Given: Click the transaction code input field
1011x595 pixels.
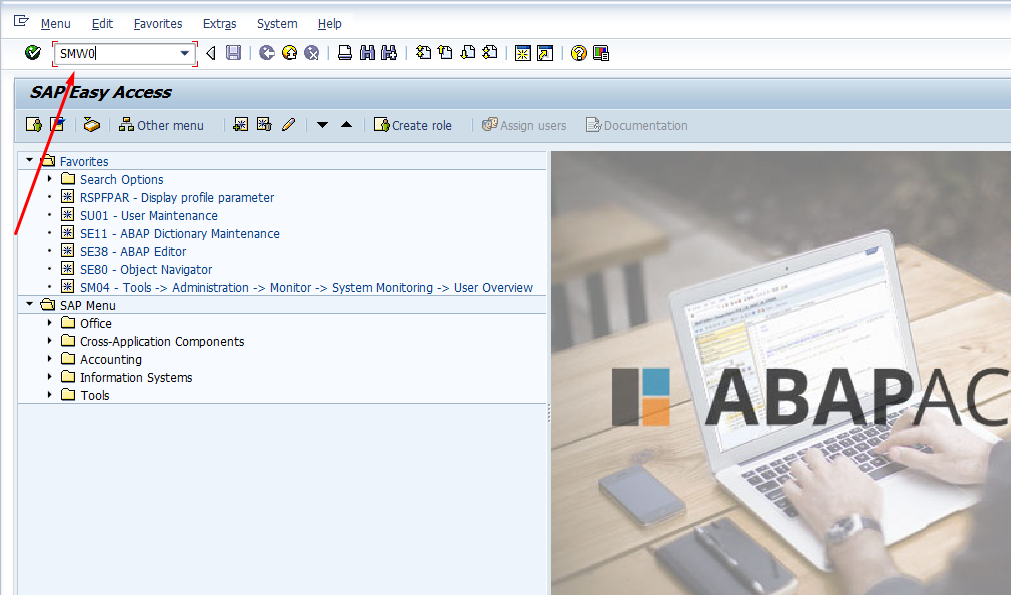Looking at the screenshot, I should tap(118, 53).
